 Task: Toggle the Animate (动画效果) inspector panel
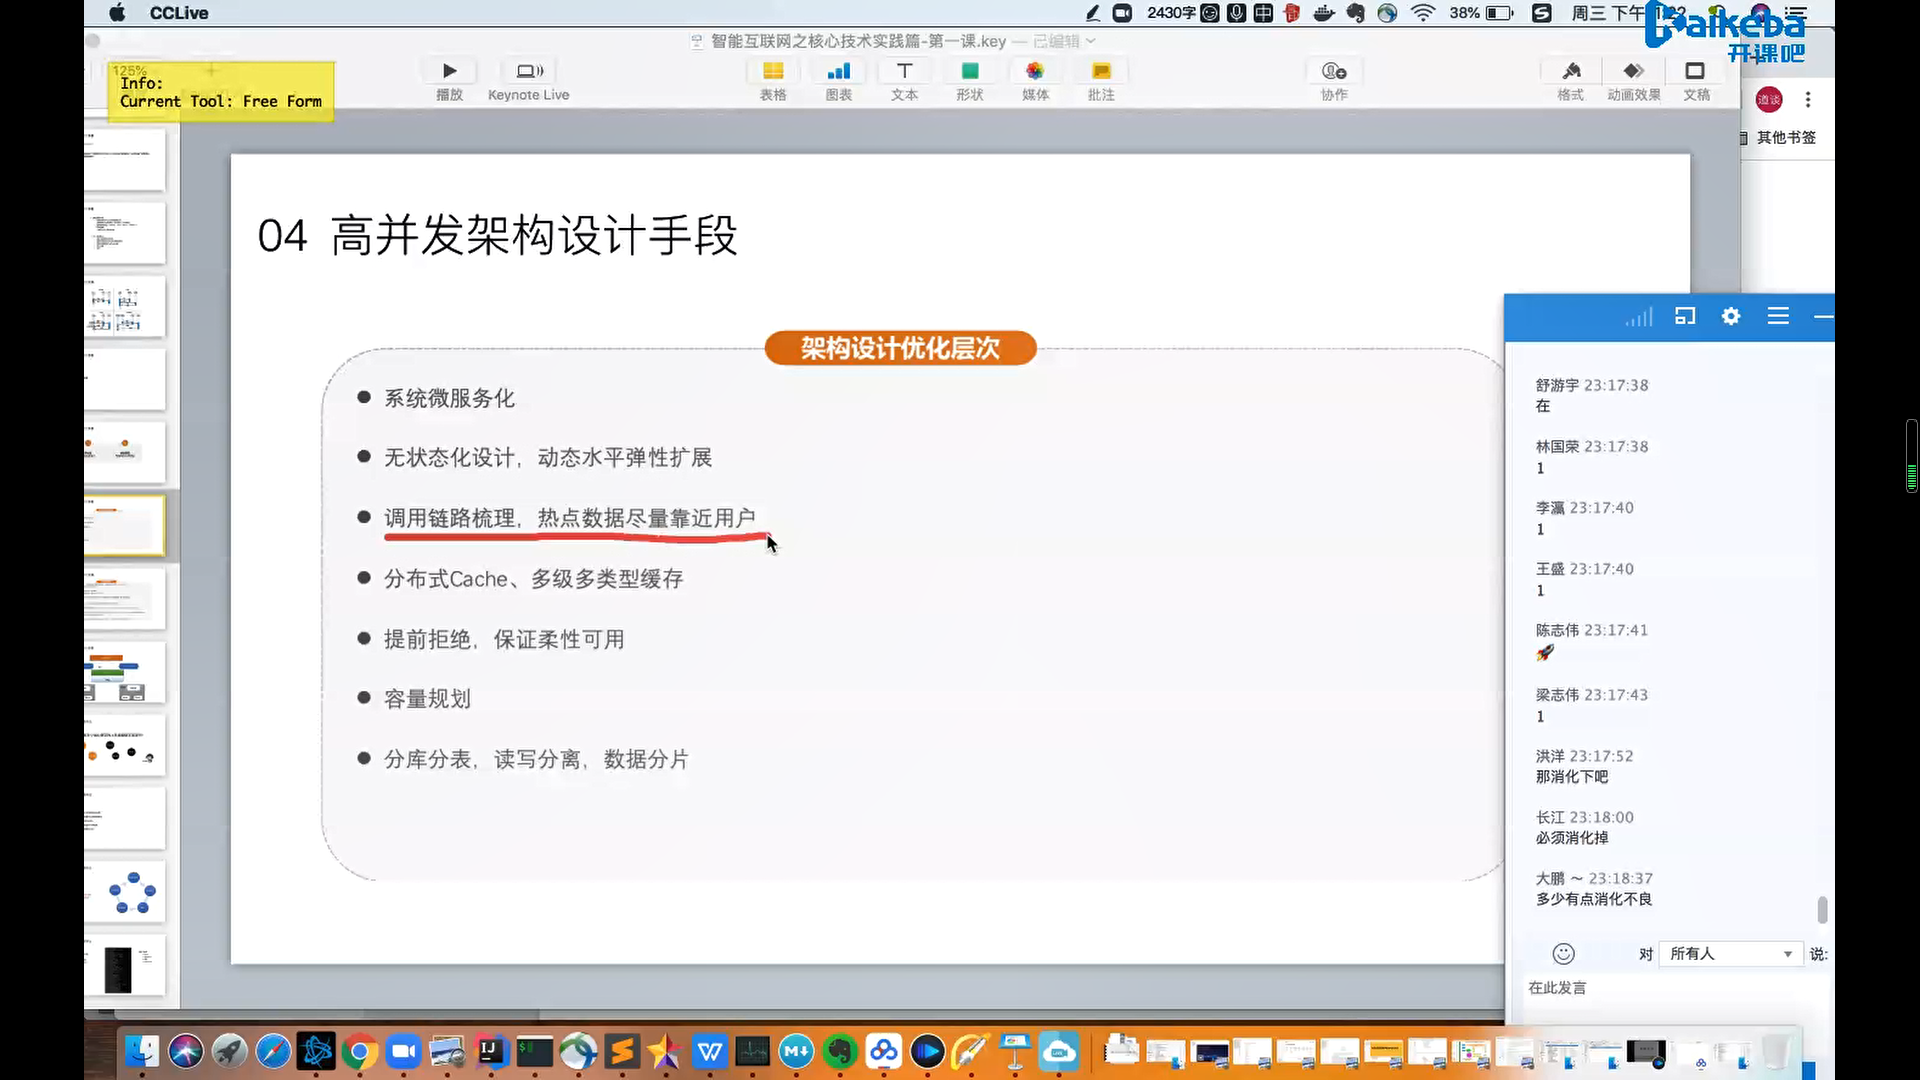1633,71
